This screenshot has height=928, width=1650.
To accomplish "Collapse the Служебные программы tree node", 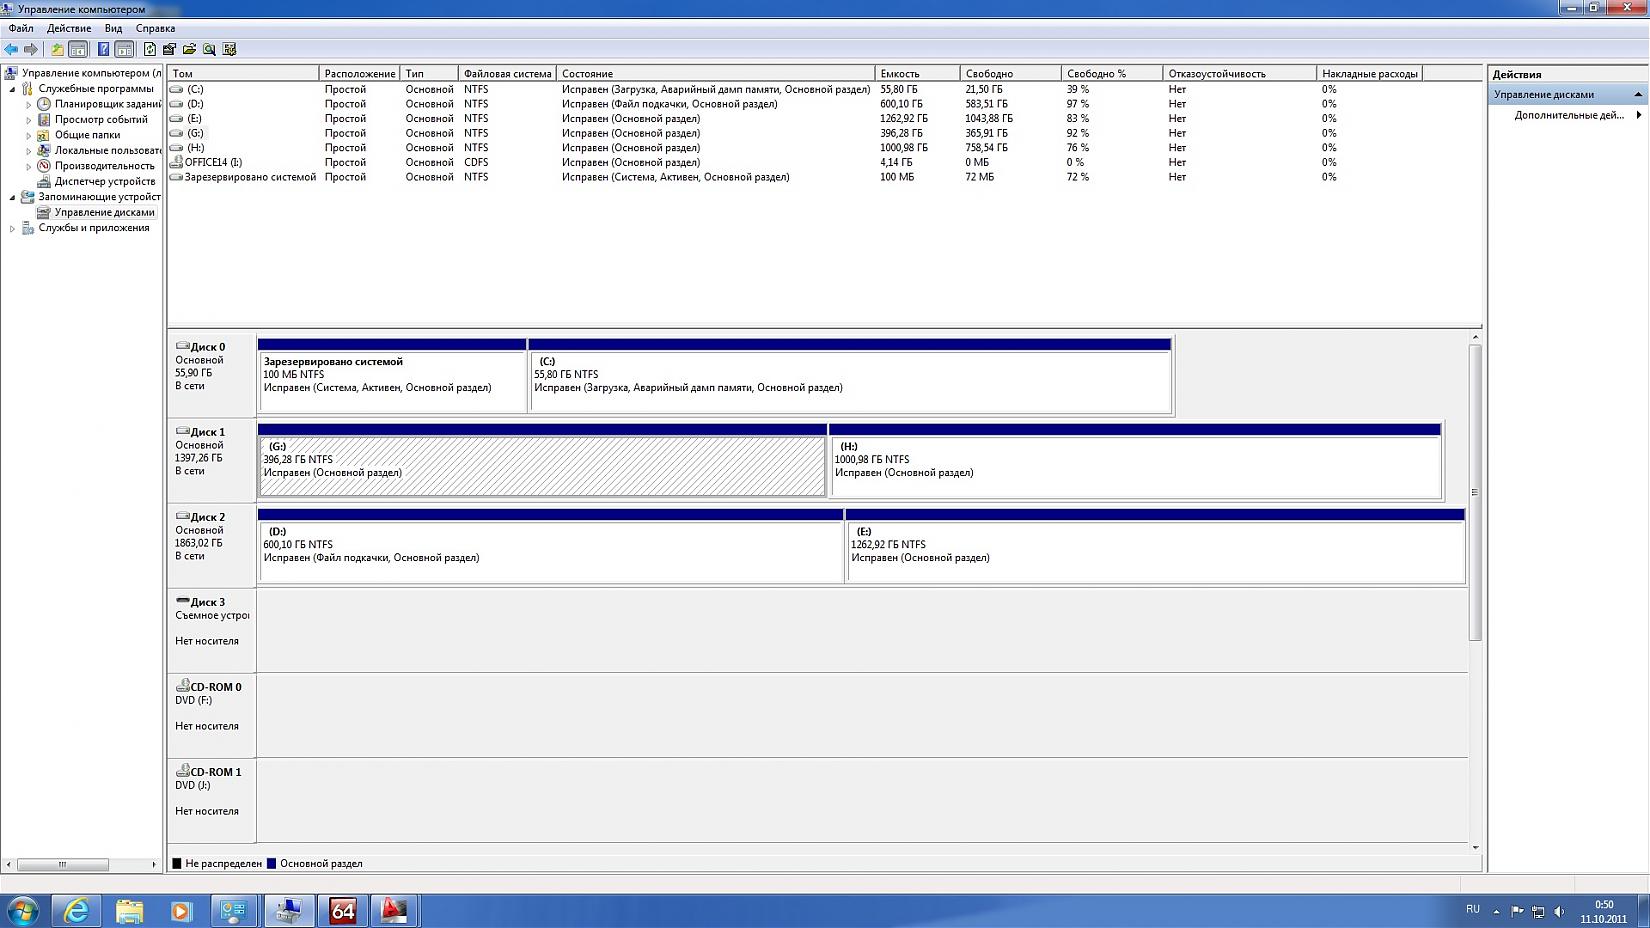I will point(13,89).
